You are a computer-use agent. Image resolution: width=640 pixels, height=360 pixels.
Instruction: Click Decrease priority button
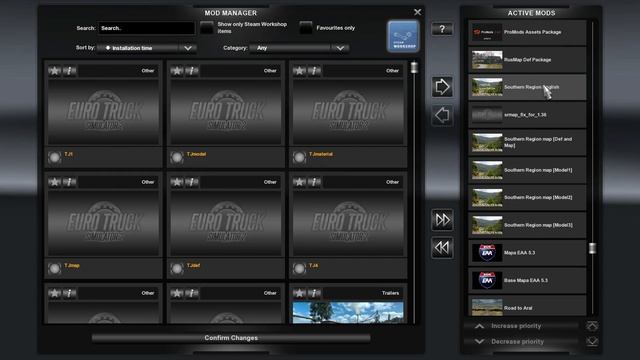521,341
